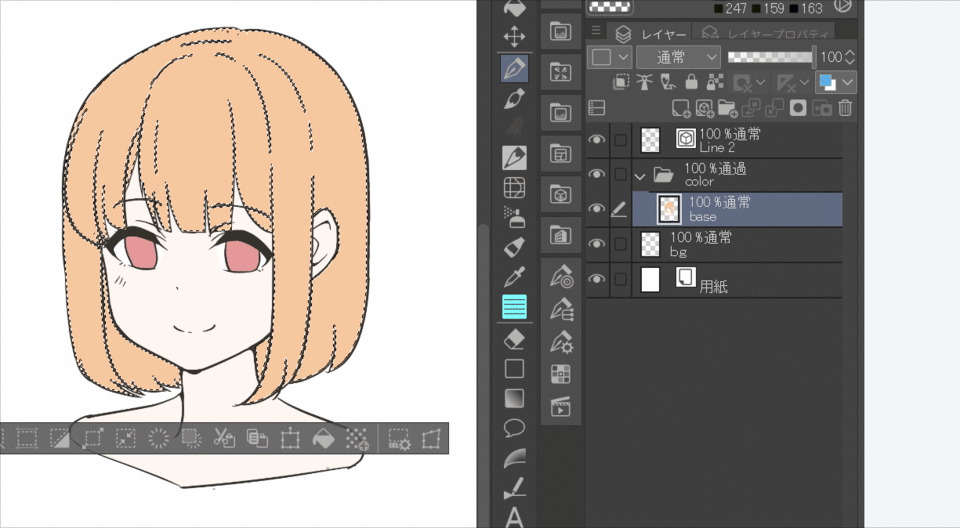Toggle Lock transparent pixels icon

(x=714, y=81)
